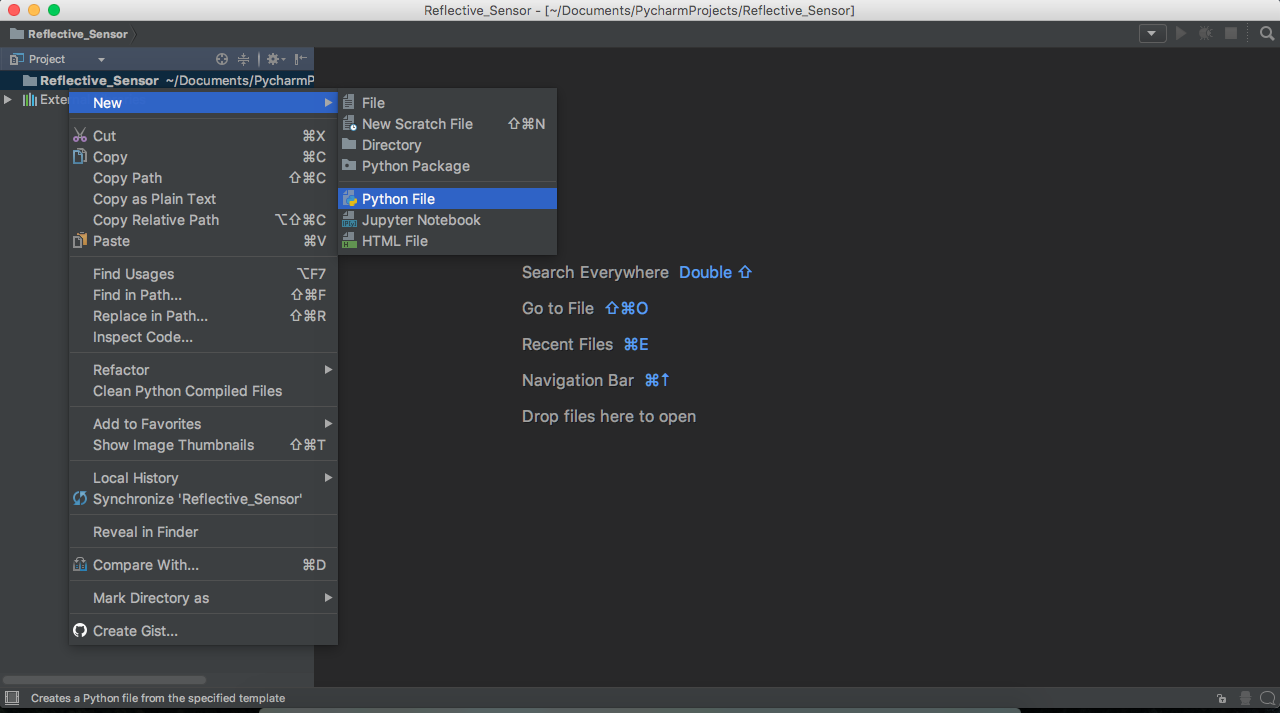The height and width of the screenshot is (713, 1280).
Task: Click the Jupyter Notebook file icon
Action: pyautogui.click(x=349, y=220)
